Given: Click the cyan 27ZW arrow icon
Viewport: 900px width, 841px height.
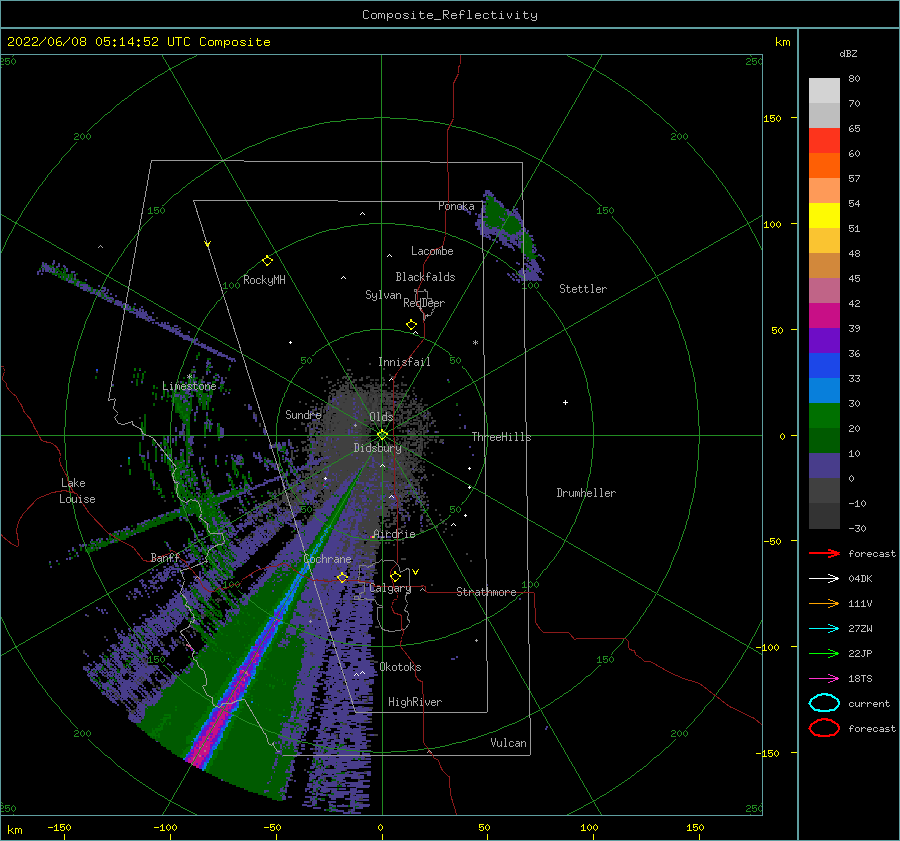Looking at the screenshot, I should [x=824, y=629].
